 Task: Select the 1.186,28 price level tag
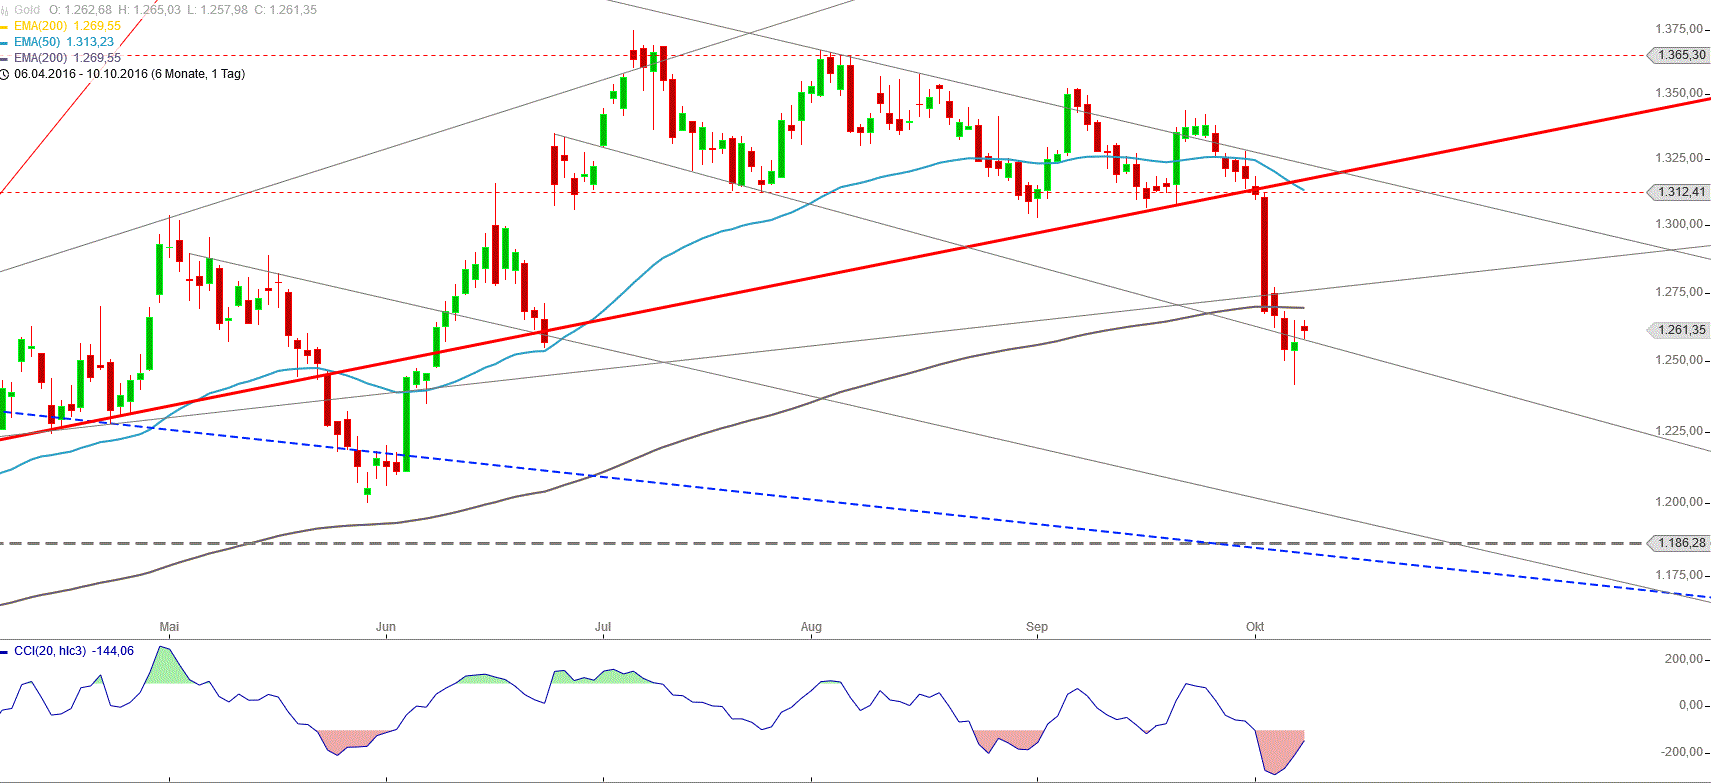pos(1680,543)
